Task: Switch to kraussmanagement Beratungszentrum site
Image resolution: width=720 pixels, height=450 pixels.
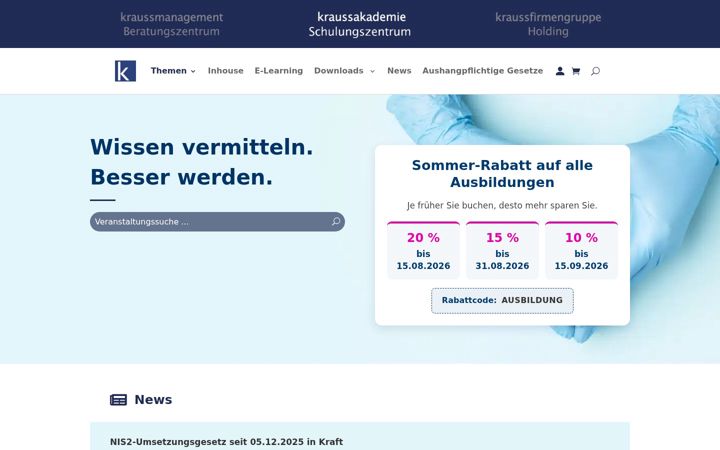Action: [x=171, y=24]
